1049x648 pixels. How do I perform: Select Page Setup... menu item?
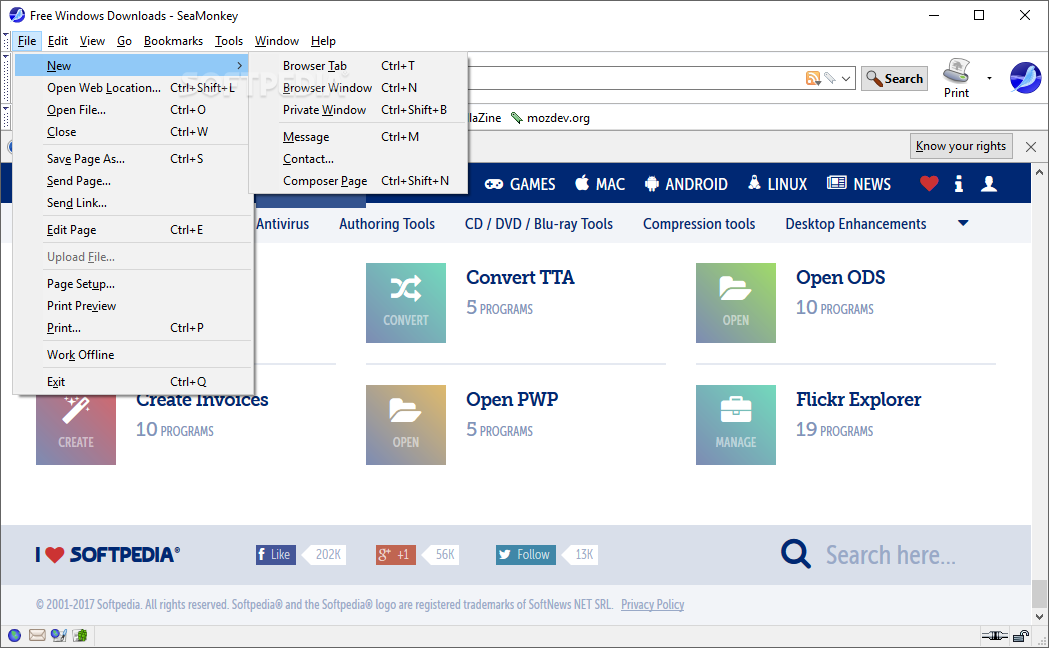coord(133,284)
